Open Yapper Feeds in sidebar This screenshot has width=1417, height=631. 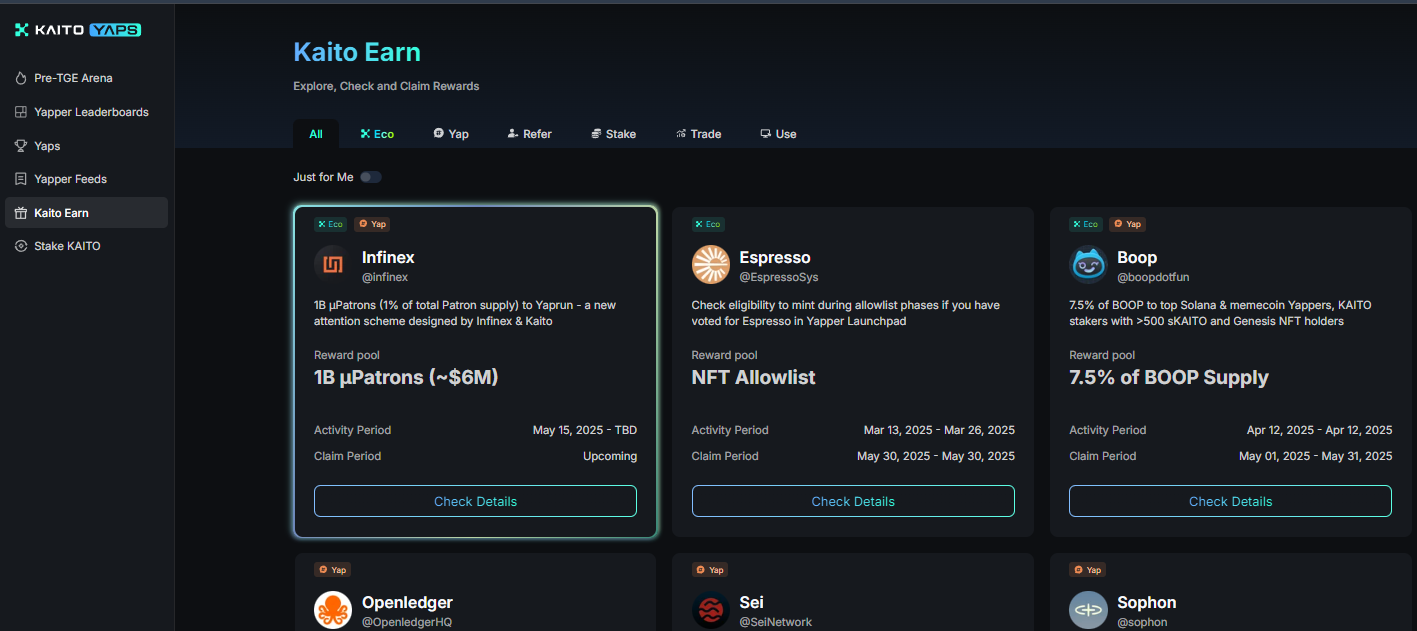[x=87, y=179]
